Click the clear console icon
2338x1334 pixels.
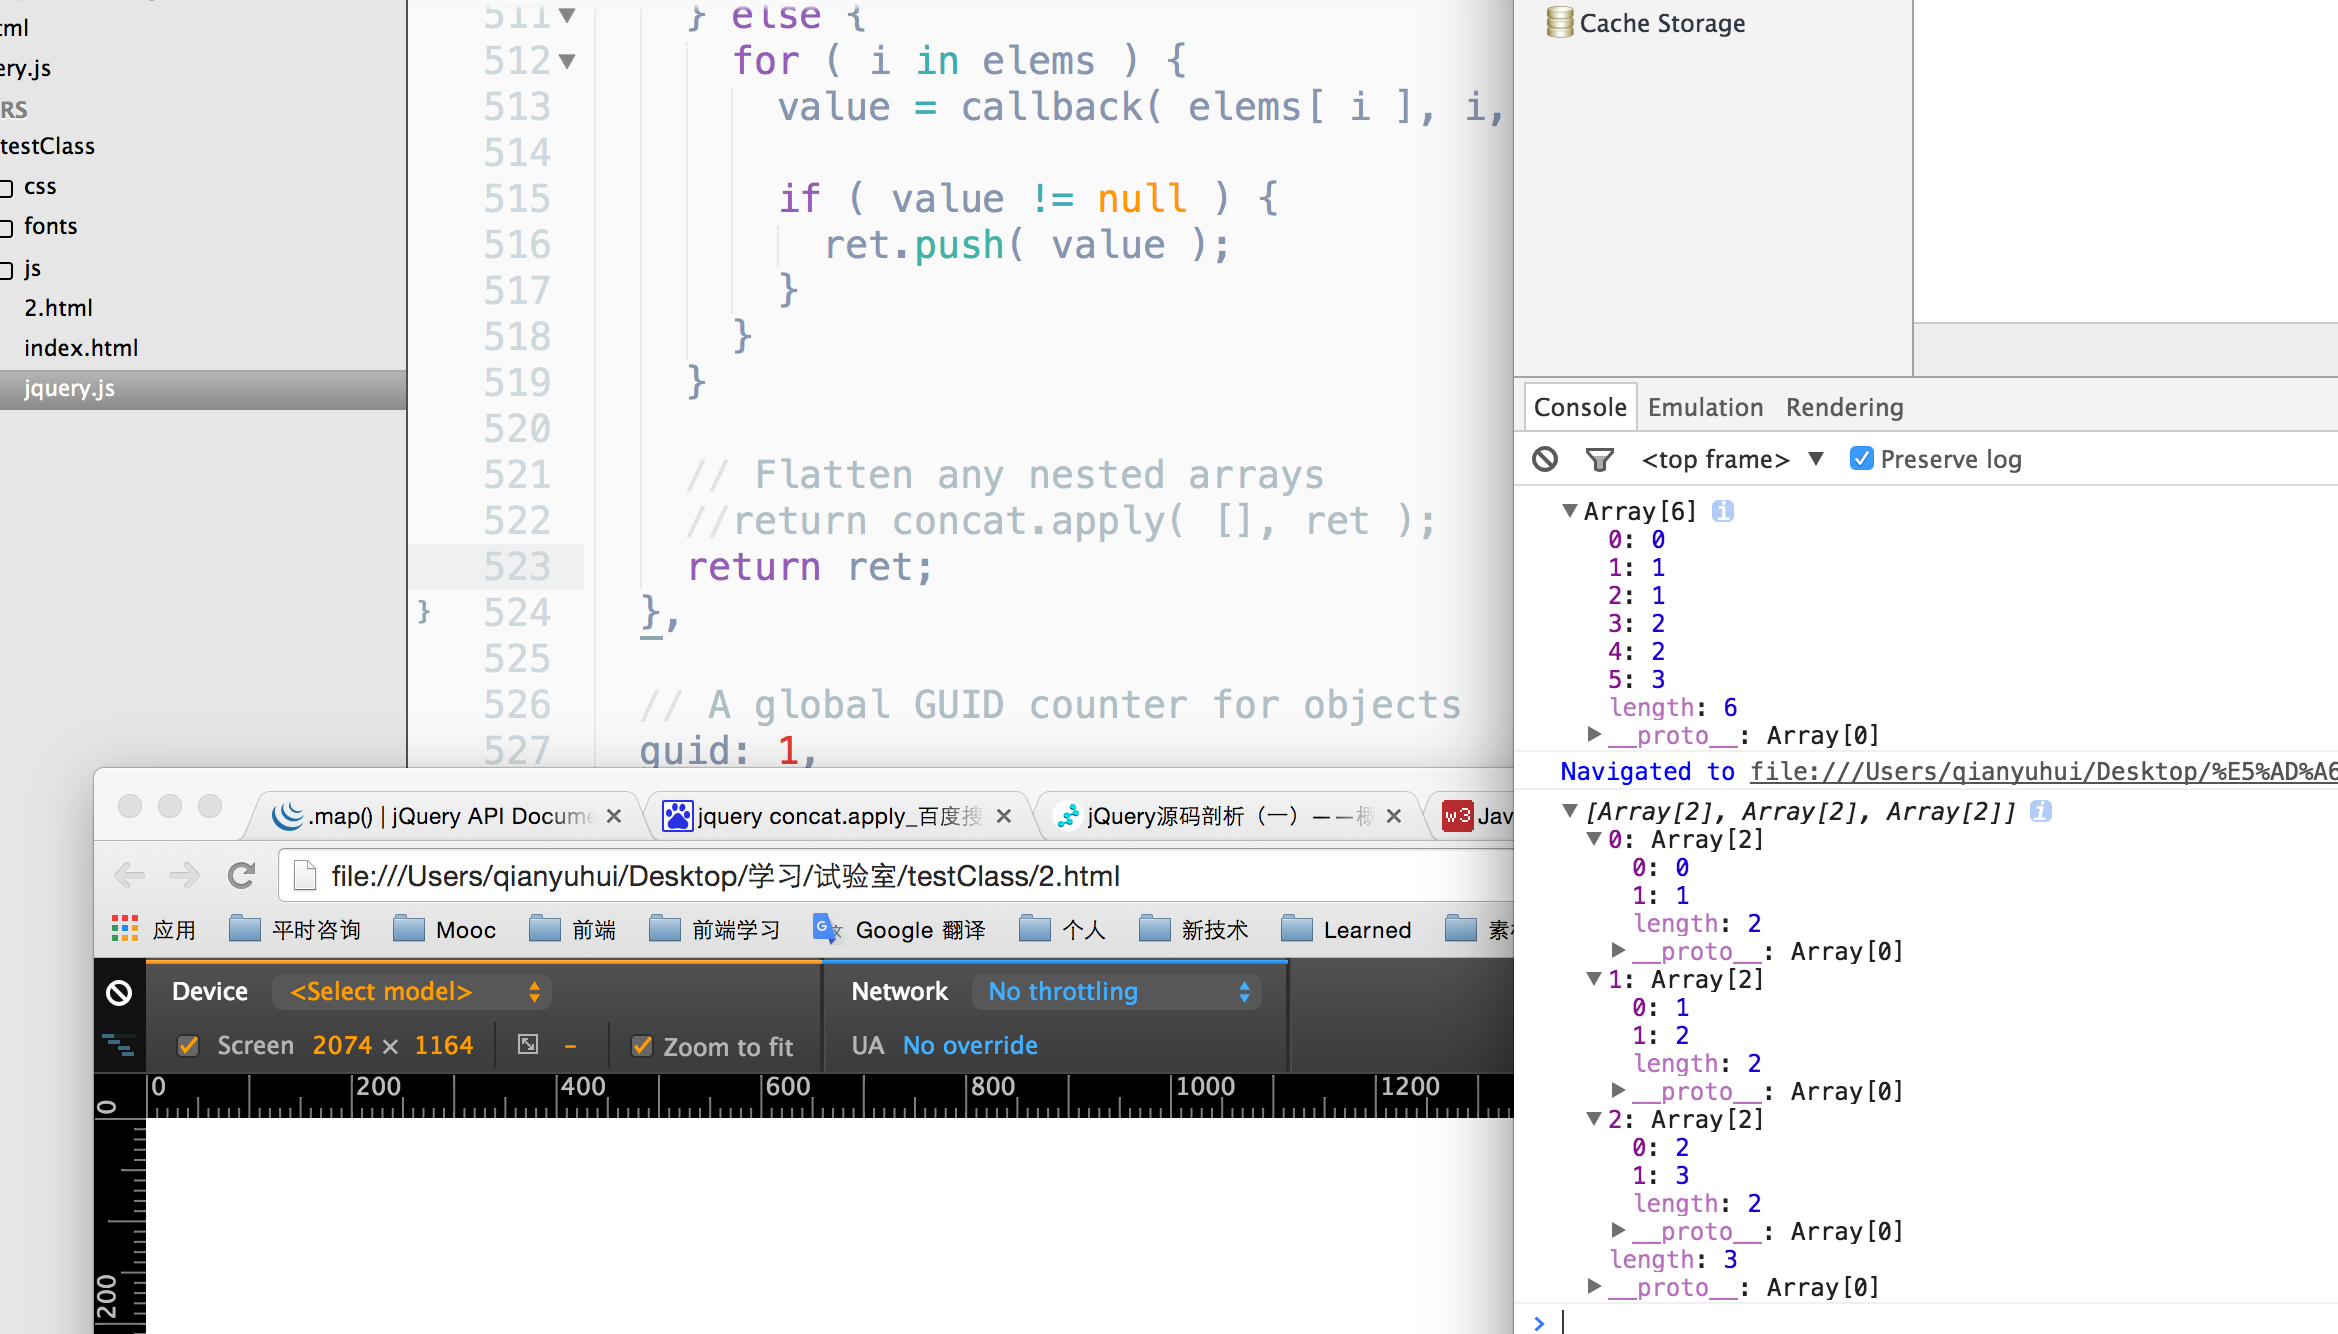click(1545, 461)
